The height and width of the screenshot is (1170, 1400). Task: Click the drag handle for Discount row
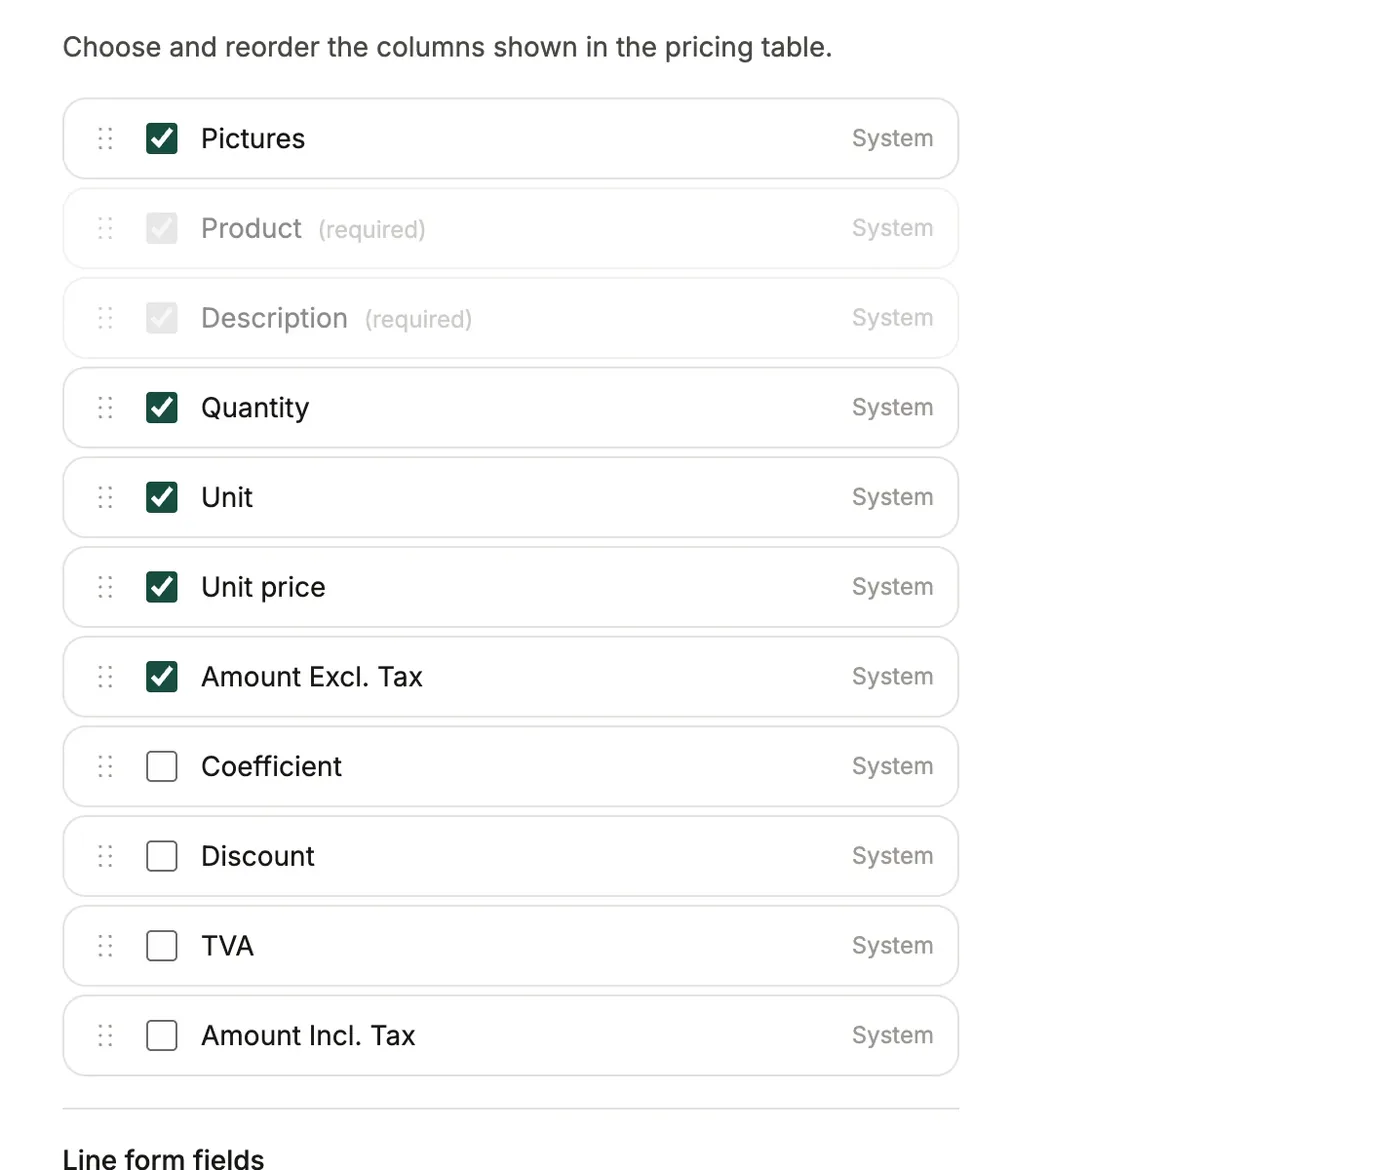pos(105,856)
